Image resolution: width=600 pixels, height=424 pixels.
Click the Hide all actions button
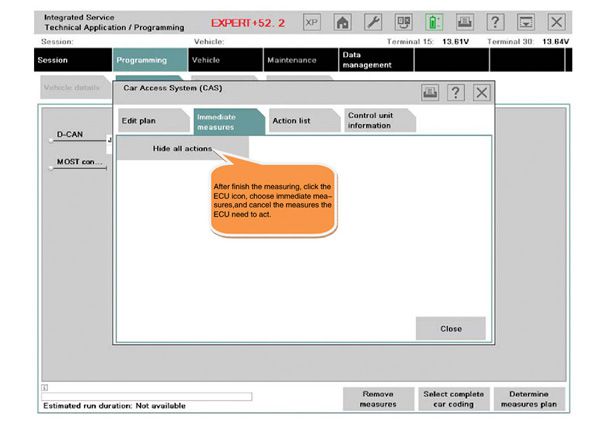(182, 148)
